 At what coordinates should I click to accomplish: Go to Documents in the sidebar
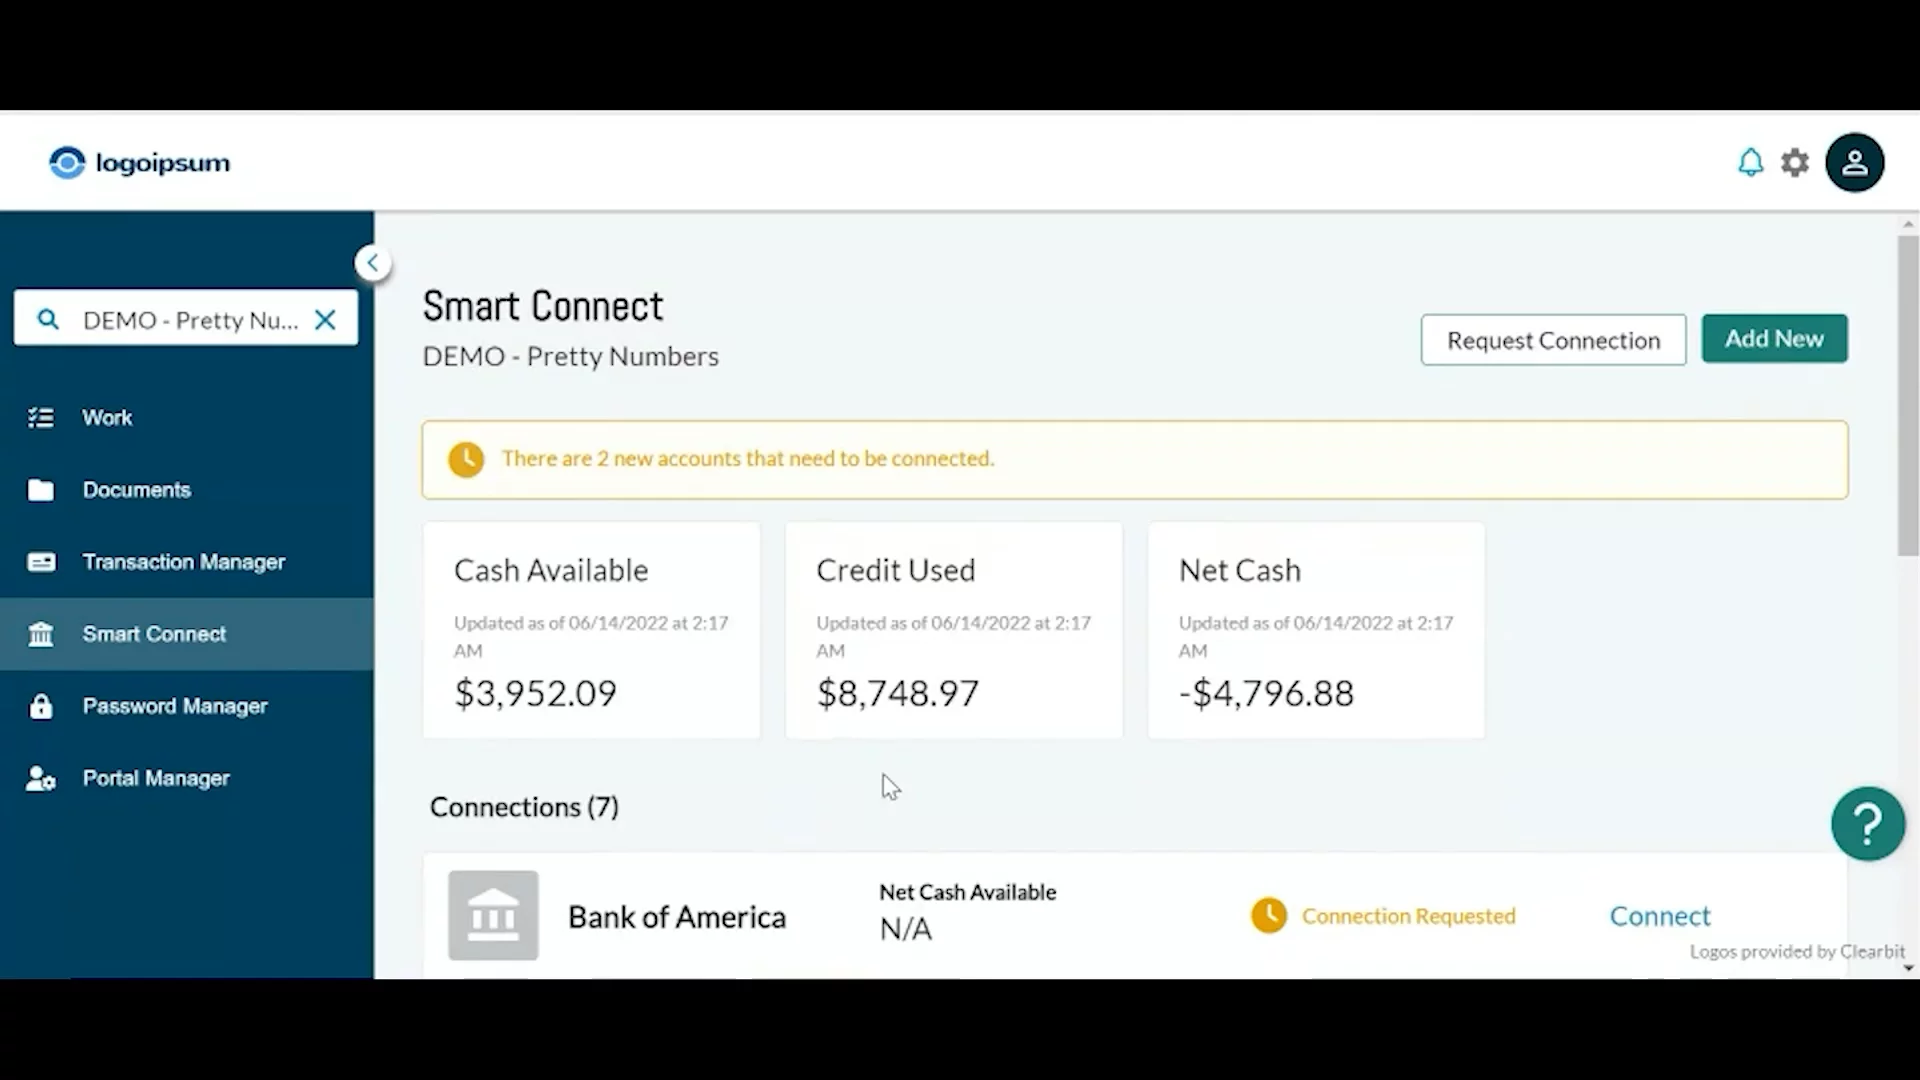click(x=136, y=490)
